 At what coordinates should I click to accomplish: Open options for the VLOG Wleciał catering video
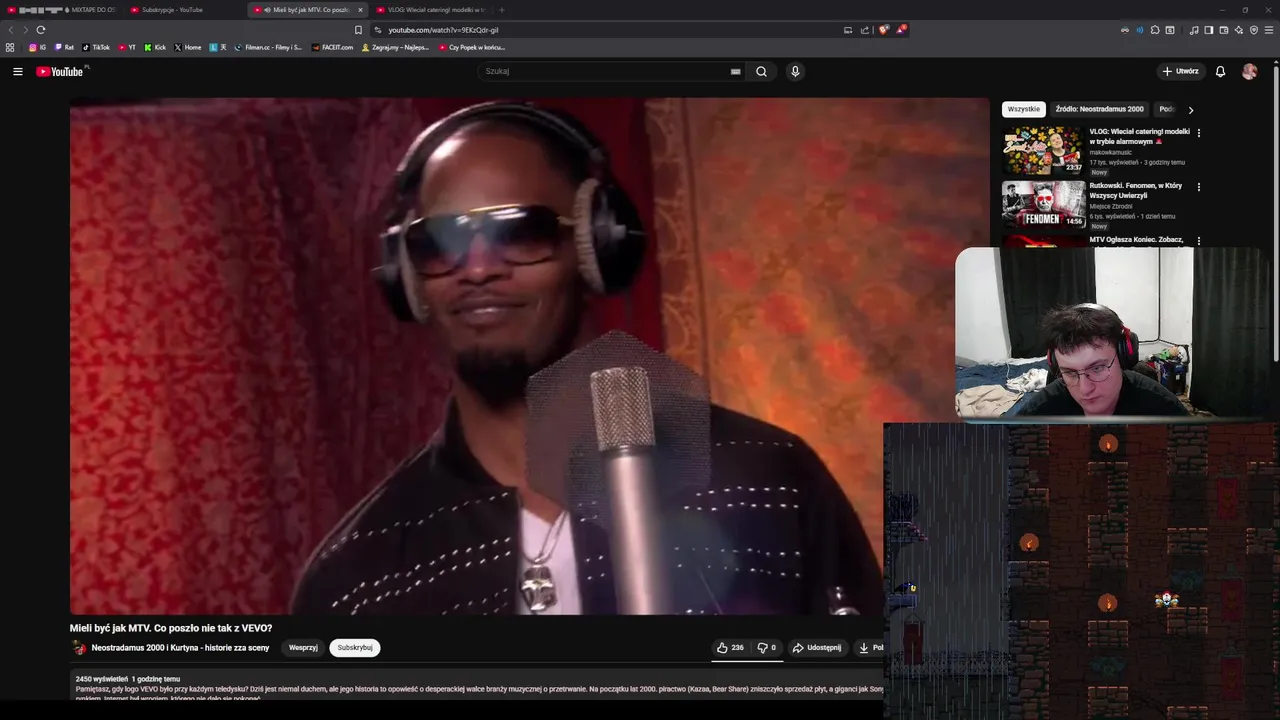pyautogui.click(x=1198, y=132)
